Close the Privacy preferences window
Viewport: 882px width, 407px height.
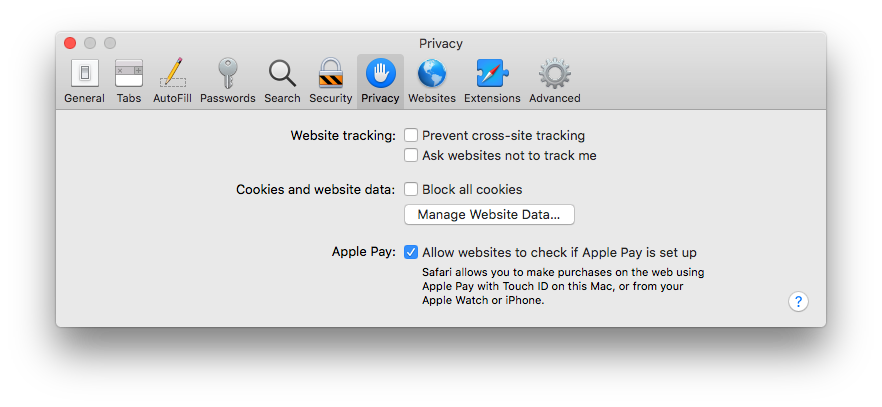pos(70,43)
